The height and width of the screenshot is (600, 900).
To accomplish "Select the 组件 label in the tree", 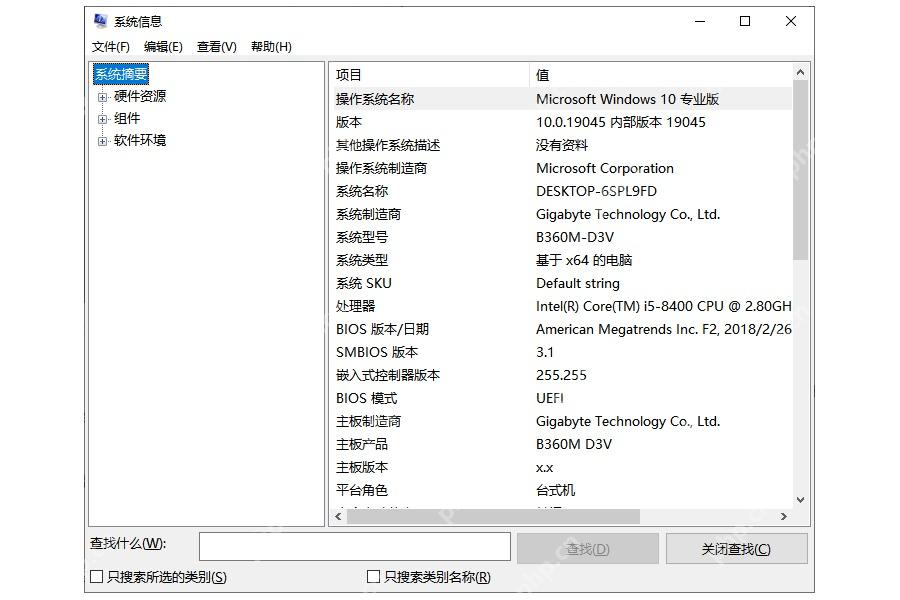I will tap(127, 118).
